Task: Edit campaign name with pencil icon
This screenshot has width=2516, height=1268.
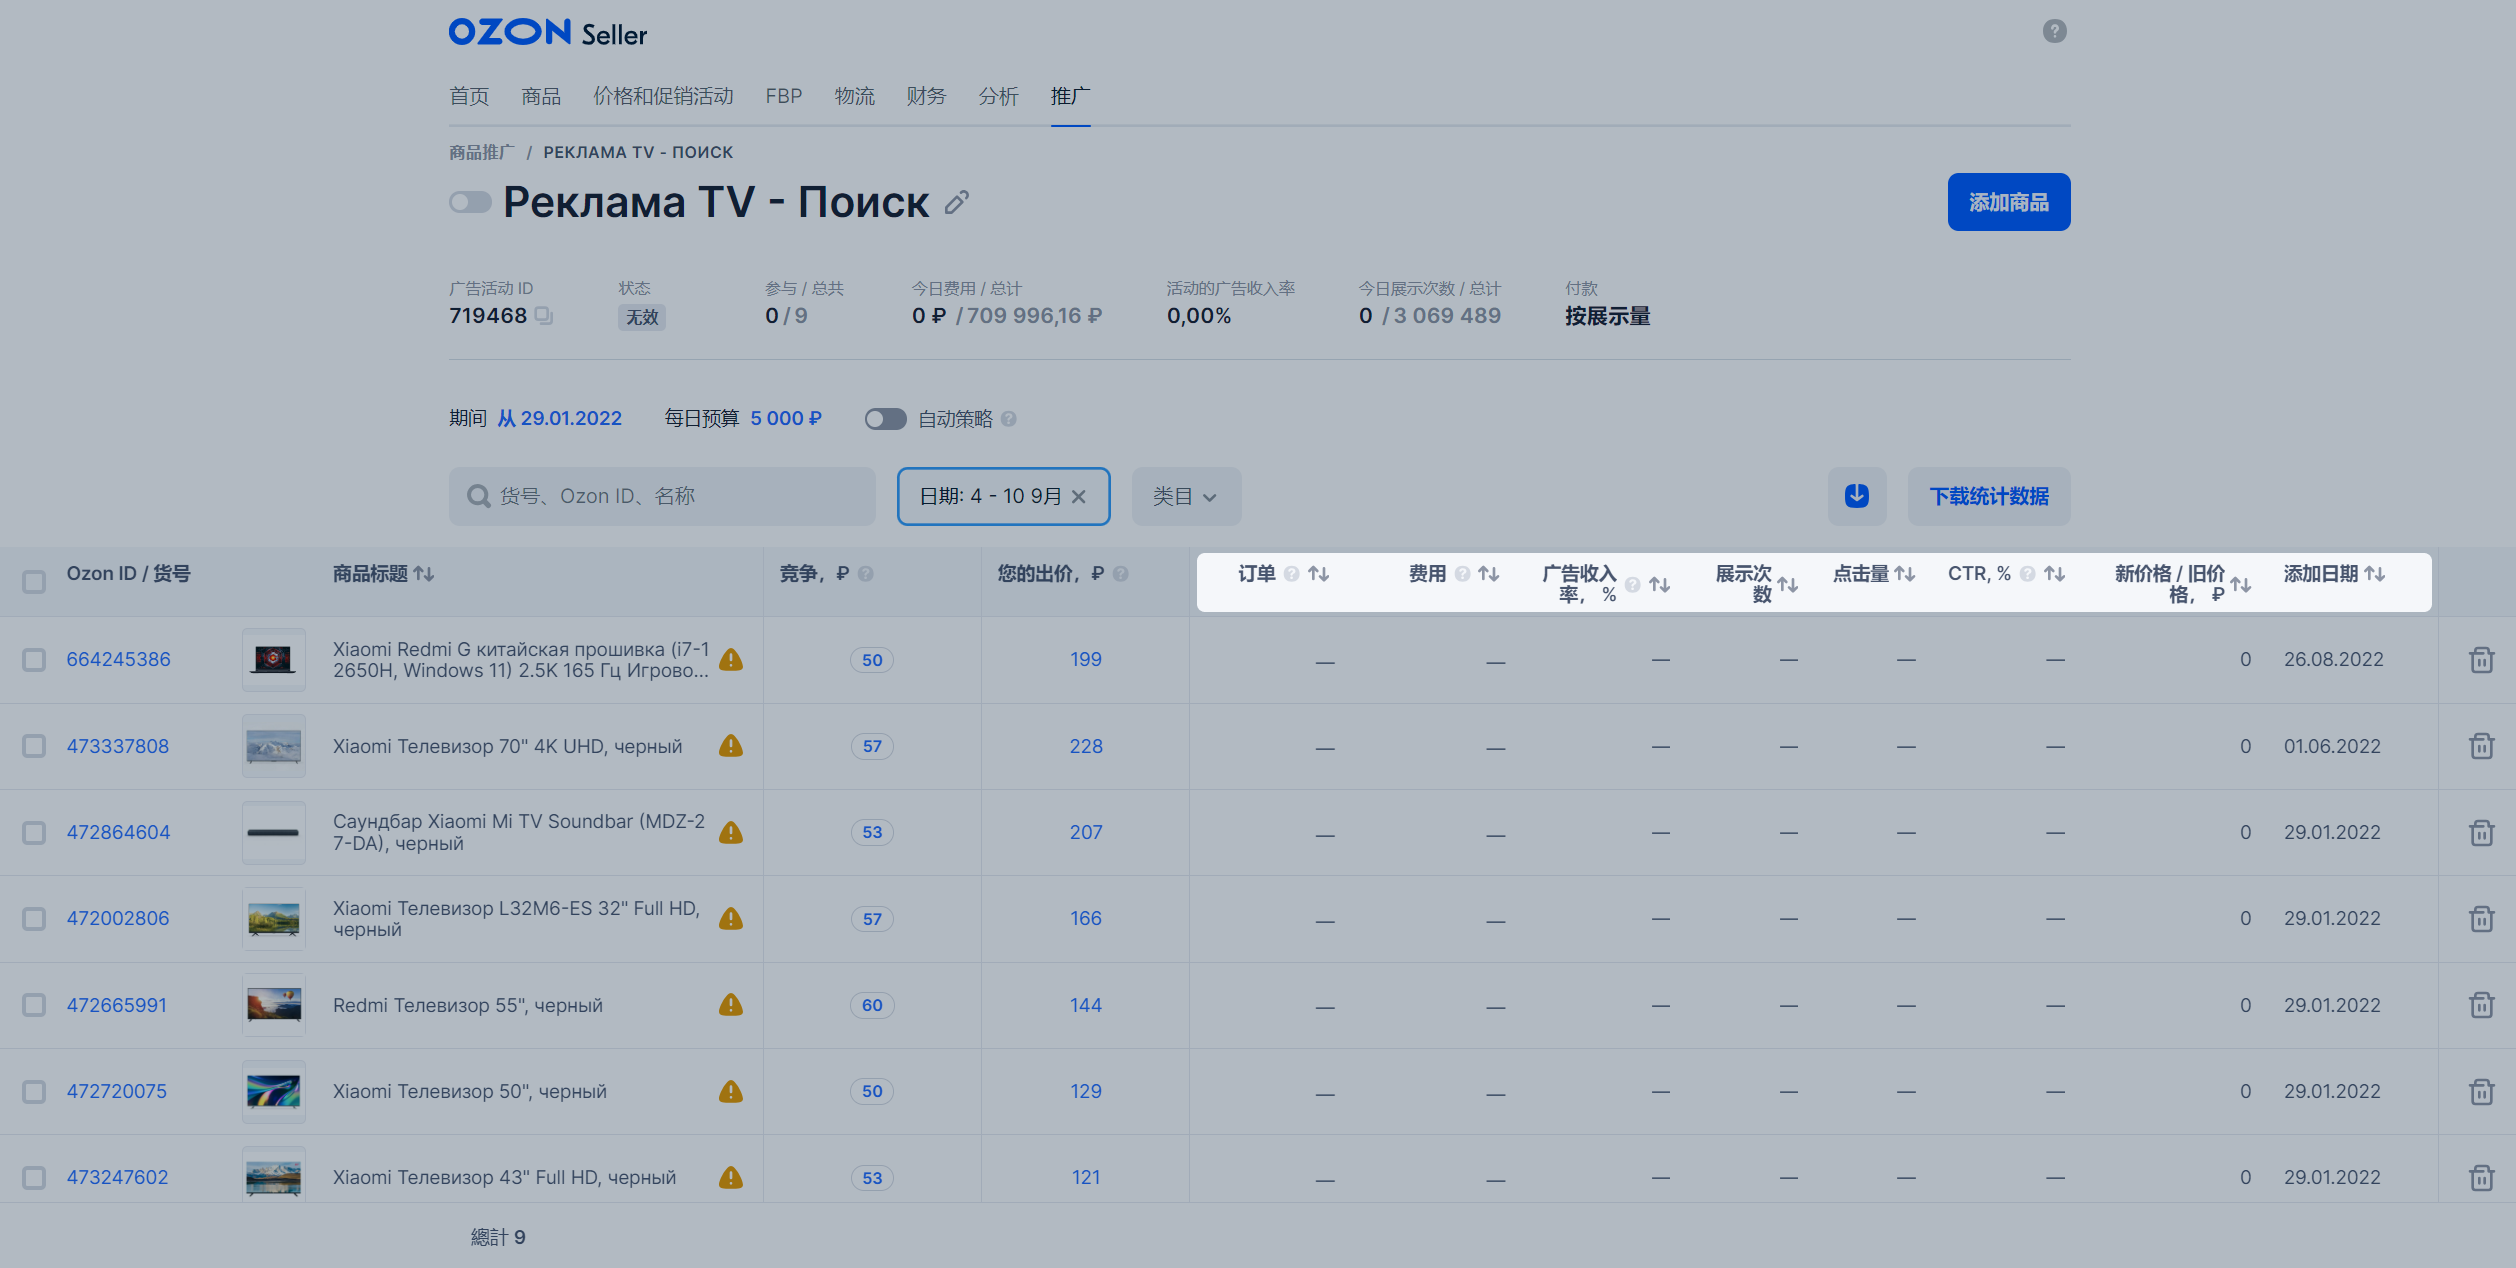Action: (957, 202)
